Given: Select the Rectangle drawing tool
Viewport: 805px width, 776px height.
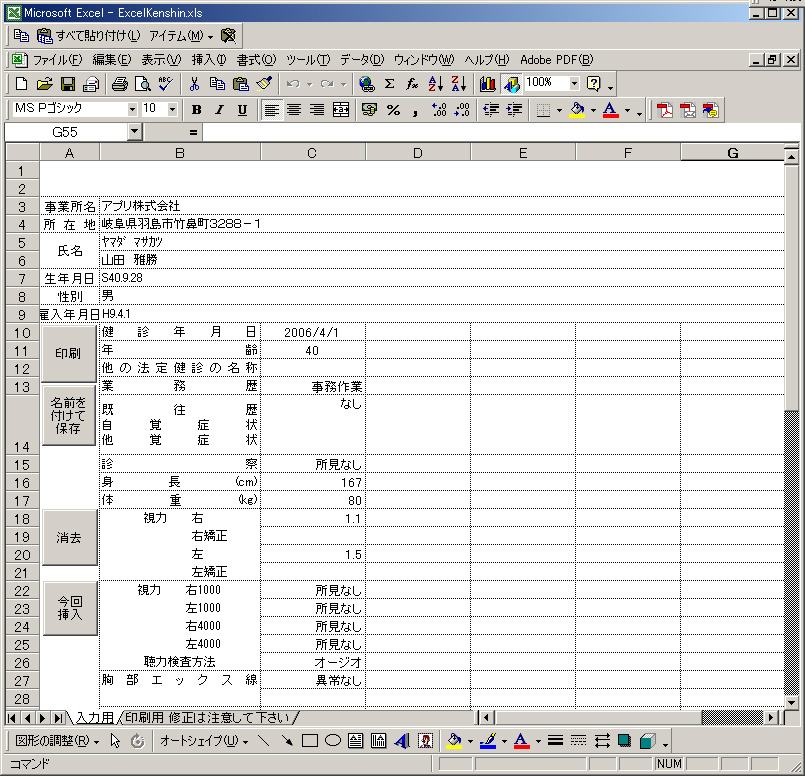Looking at the screenshot, I should (310, 741).
